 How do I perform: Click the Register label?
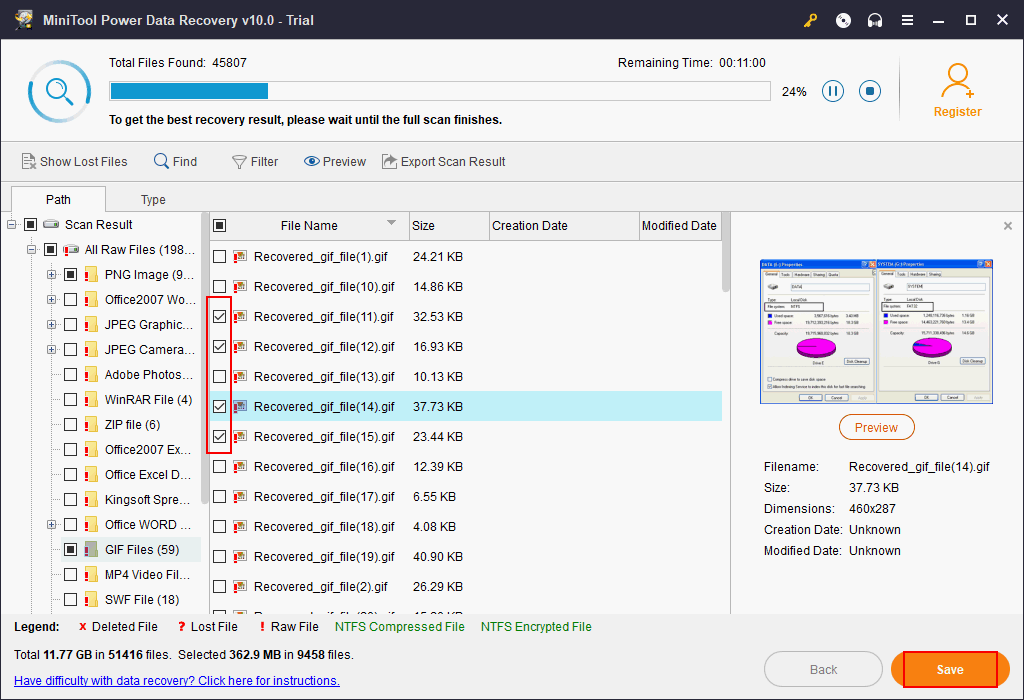[x=957, y=112]
